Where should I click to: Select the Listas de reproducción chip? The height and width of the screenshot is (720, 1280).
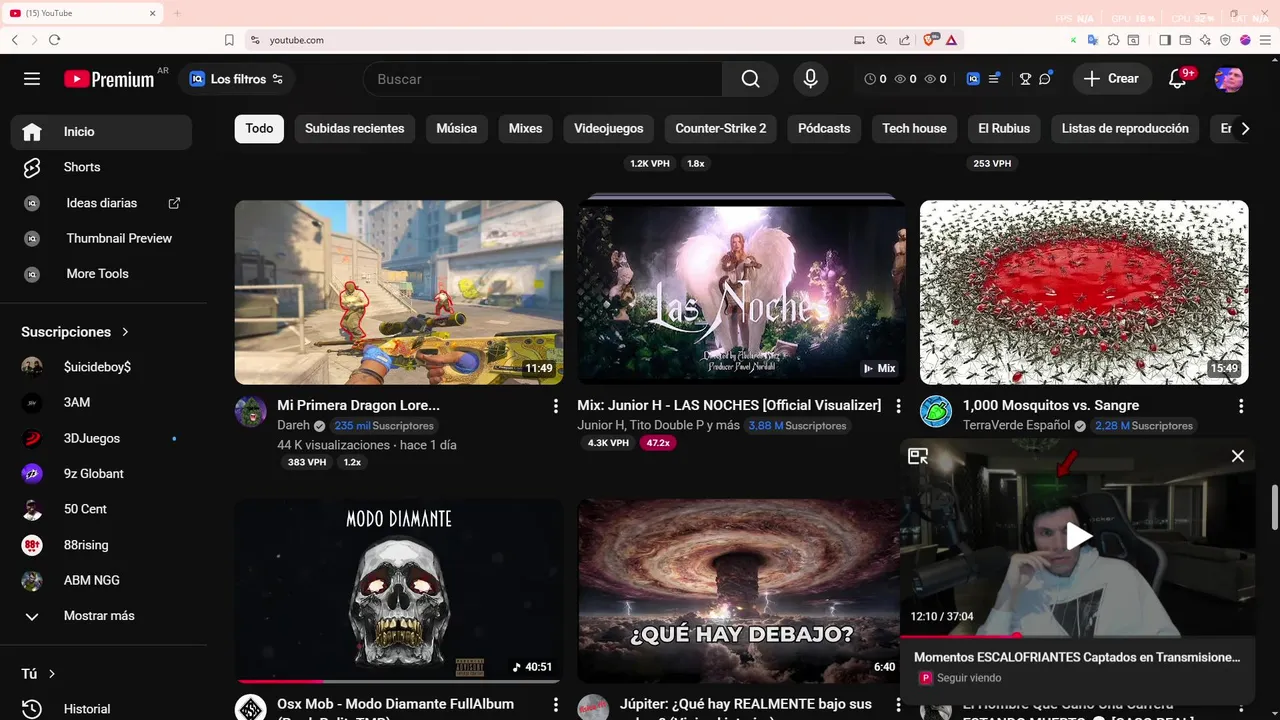coord(1125,128)
